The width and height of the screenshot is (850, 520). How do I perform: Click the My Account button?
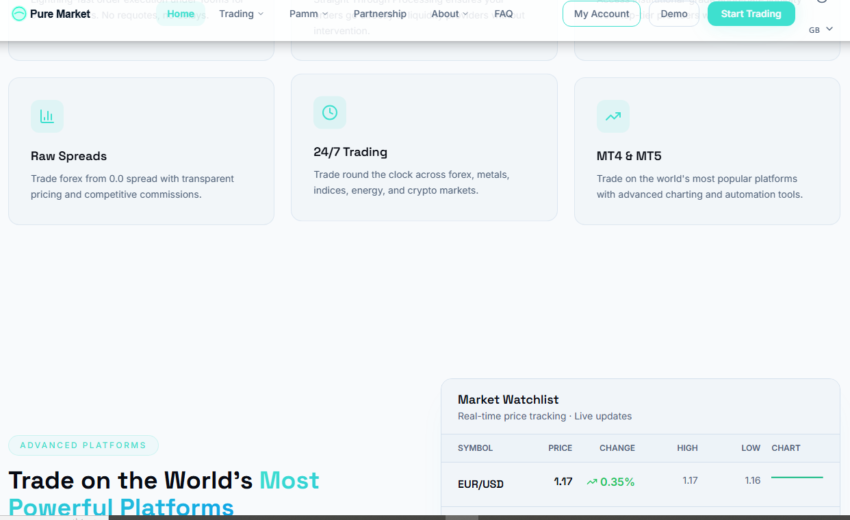(x=601, y=14)
